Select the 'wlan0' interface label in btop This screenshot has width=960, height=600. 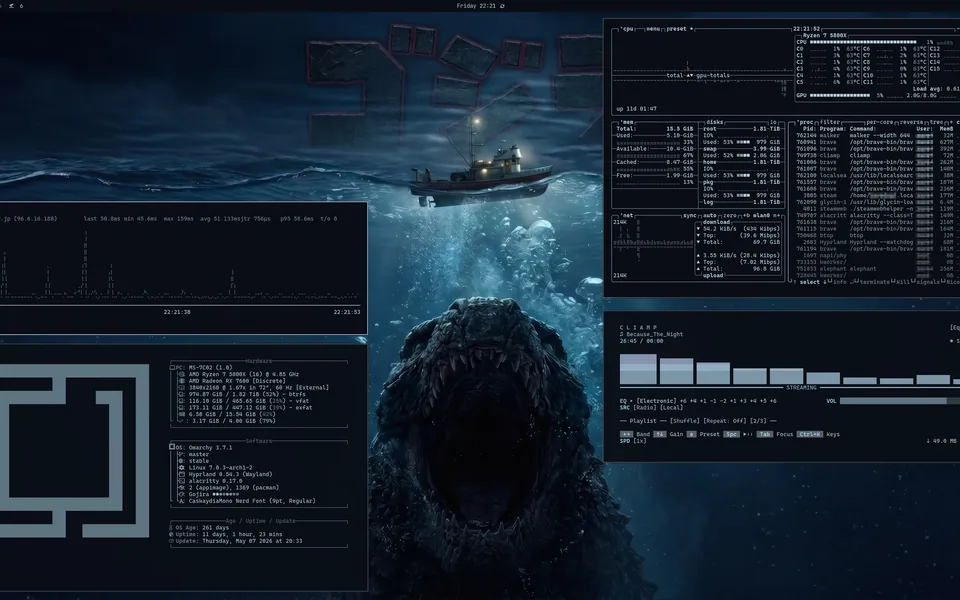760,216
